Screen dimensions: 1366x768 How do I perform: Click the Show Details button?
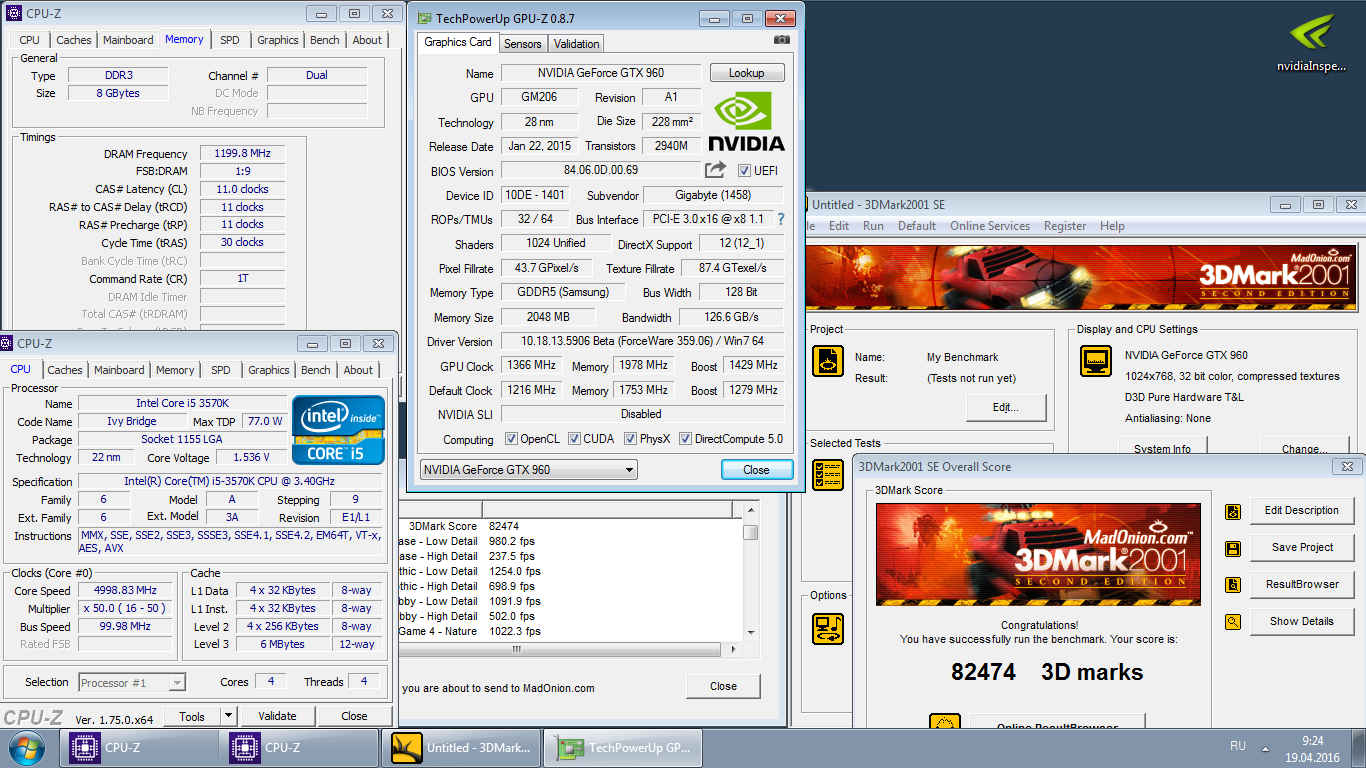pyautogui.click(x=1302, y=622)
